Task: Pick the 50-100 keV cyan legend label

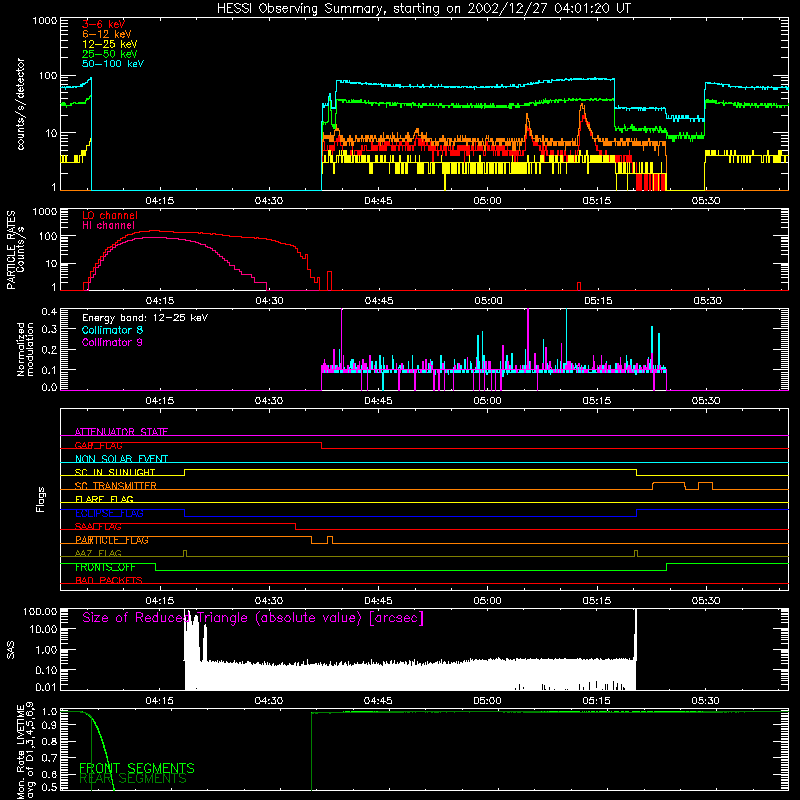Action: [113, 63]
